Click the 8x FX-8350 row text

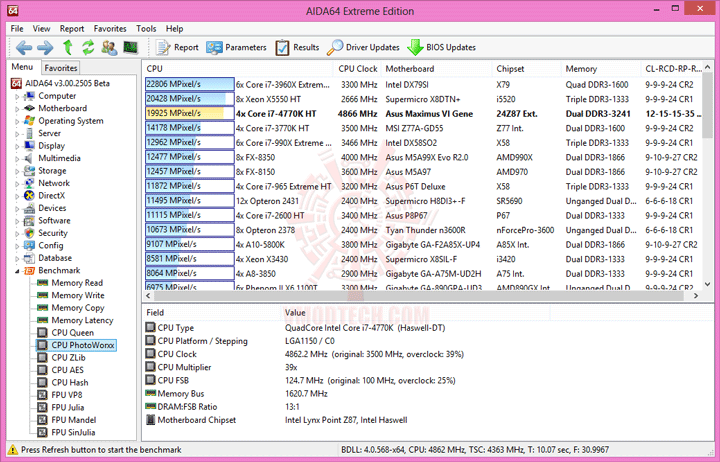[255, 158]
